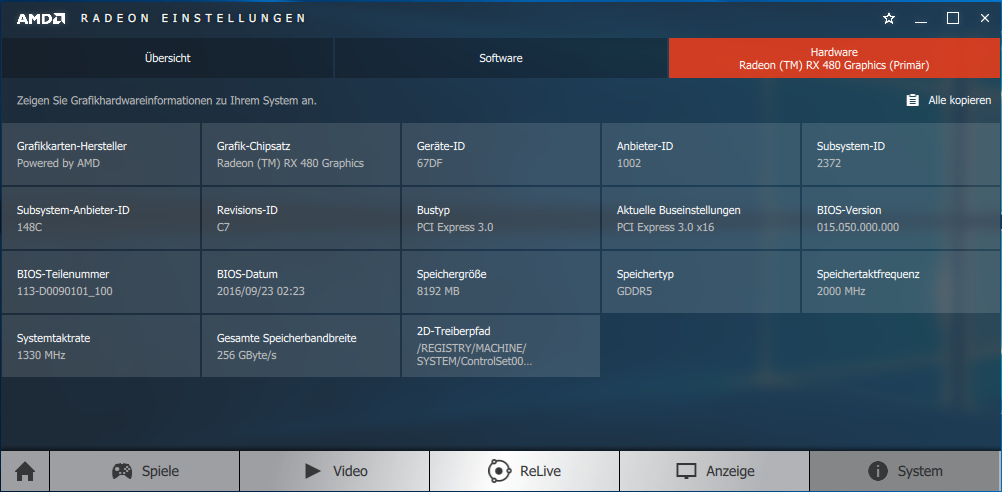The height and width of the screenshot is (492, 1002).
Task: Open the Spiele gamepad section
Action: coord(144,472)
